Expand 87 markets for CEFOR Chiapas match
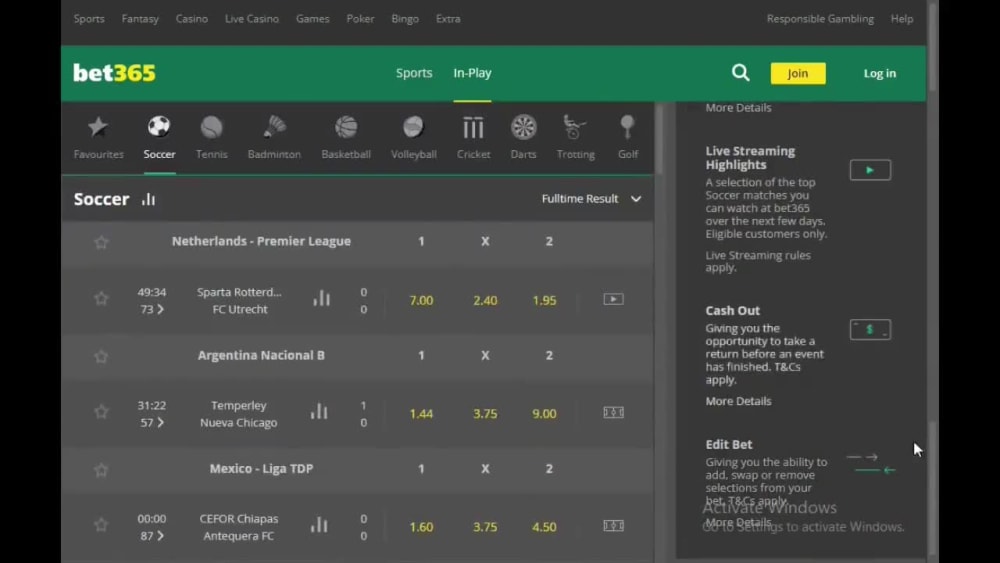1000x563 pixels. tap(152, 536)
